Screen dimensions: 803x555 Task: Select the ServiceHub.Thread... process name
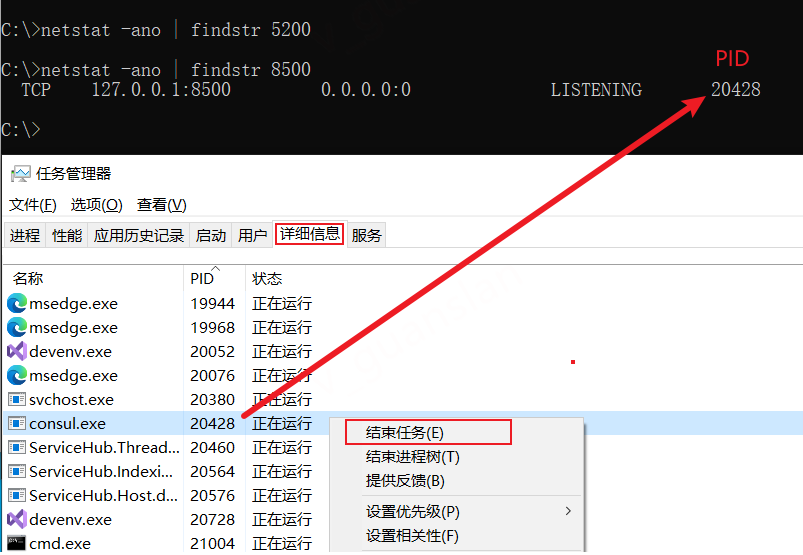104,447
